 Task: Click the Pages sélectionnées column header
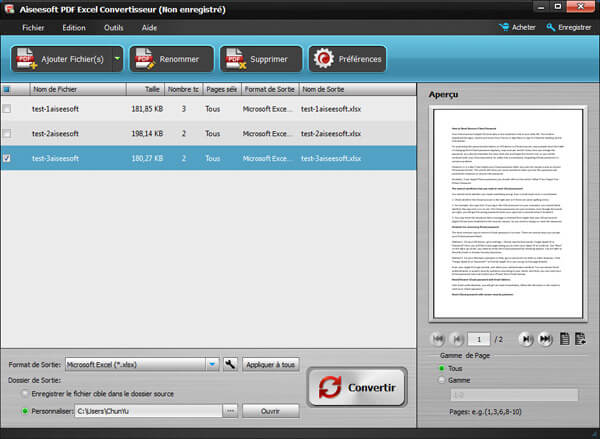pyautogui.click(x=222, y=89)
